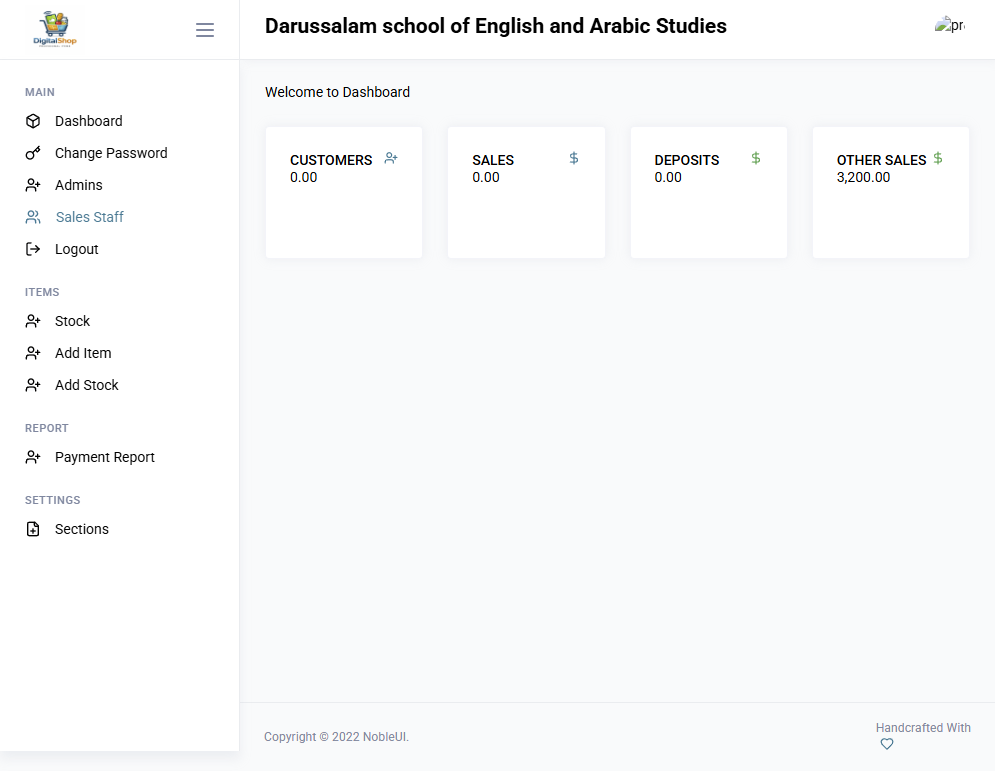The image size is (995, 771).
Task: Click the Change Password key icon
Action: pyautogui.click(x=33, y=153)
